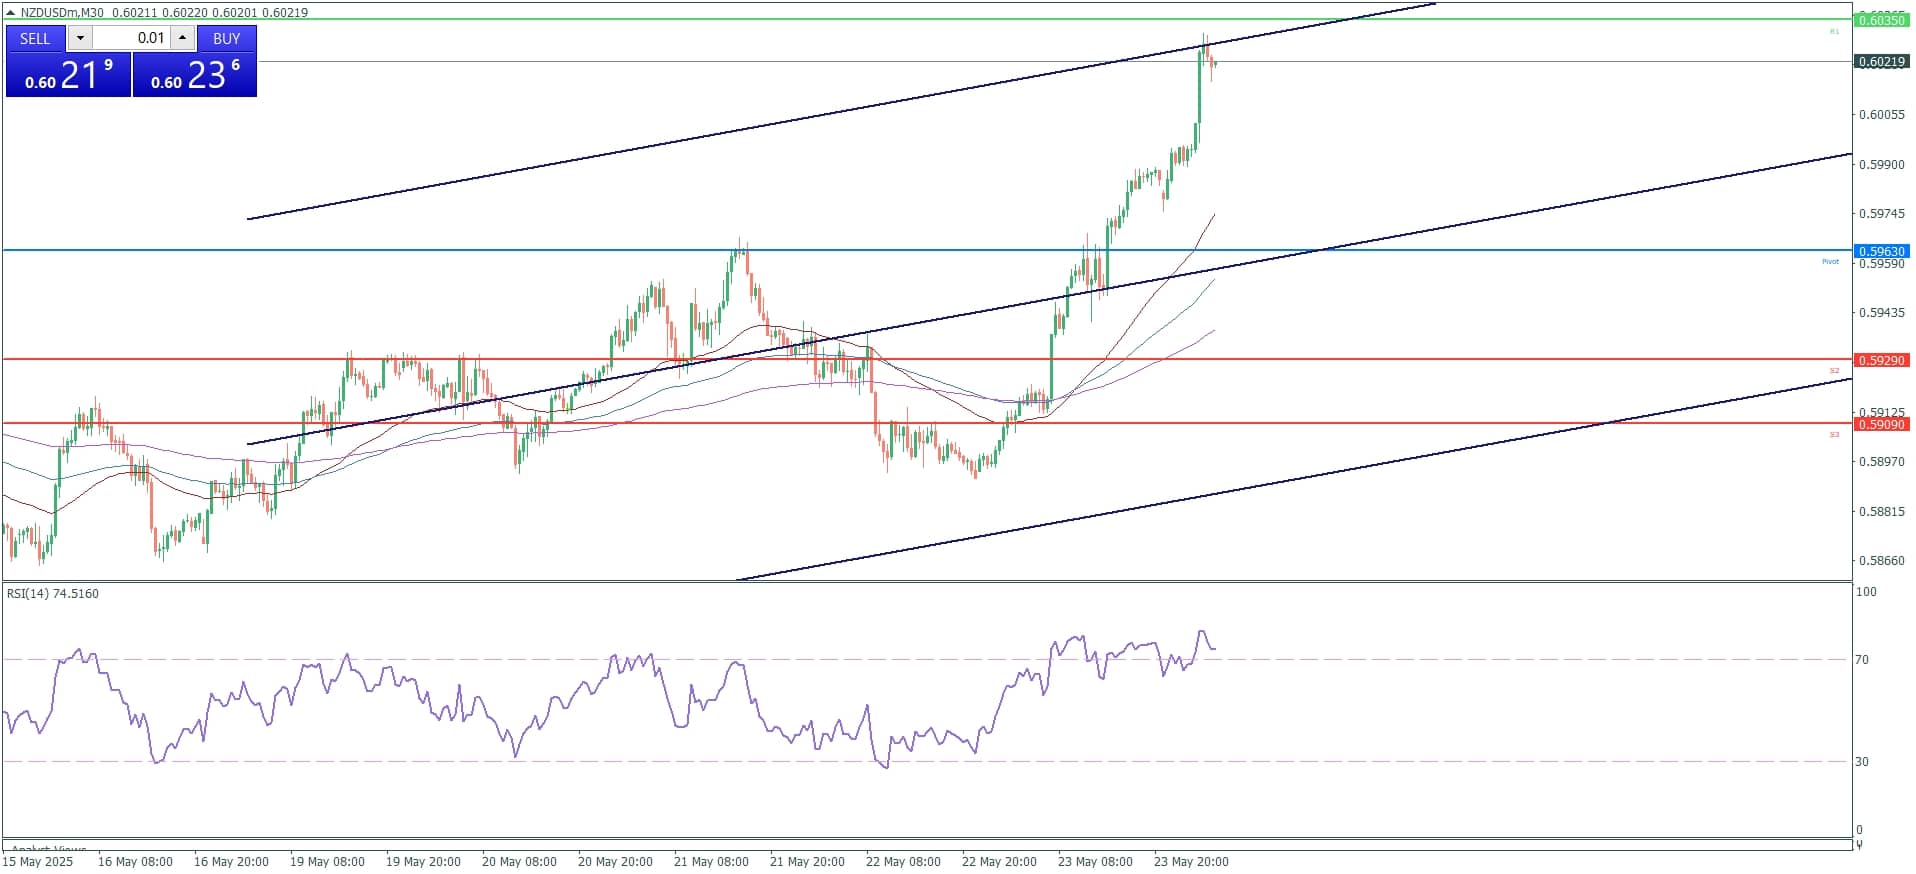Click the R1 level label
Image resolution: width=1916 pixels, height=874 pixels.
pyautogui.click(x=1834, y=32)
